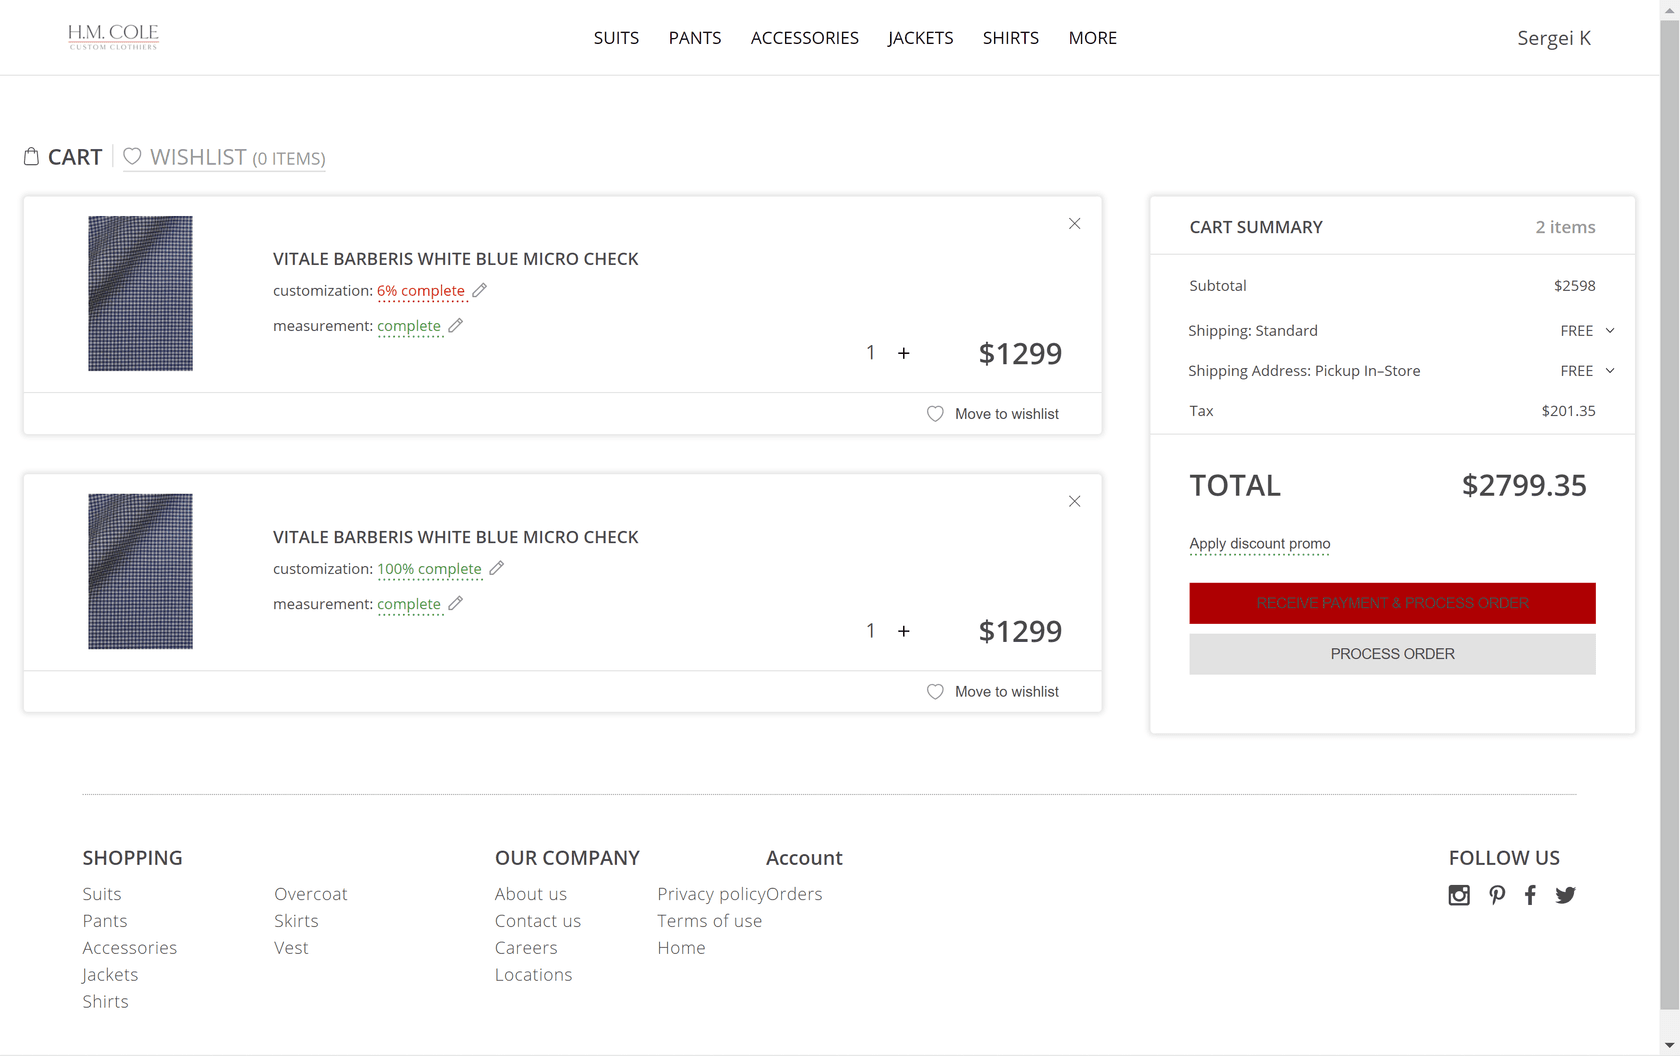The image size is (1680, 1056).
Task: Open About us footer link
Action: 531,894
